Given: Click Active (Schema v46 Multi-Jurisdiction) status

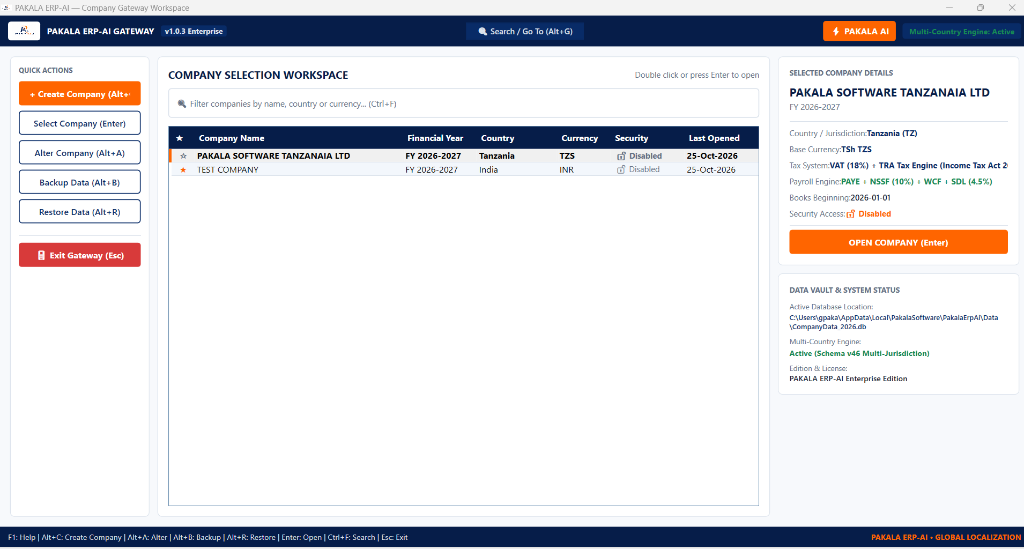Looking at the screenshot, I should (859, 353).
